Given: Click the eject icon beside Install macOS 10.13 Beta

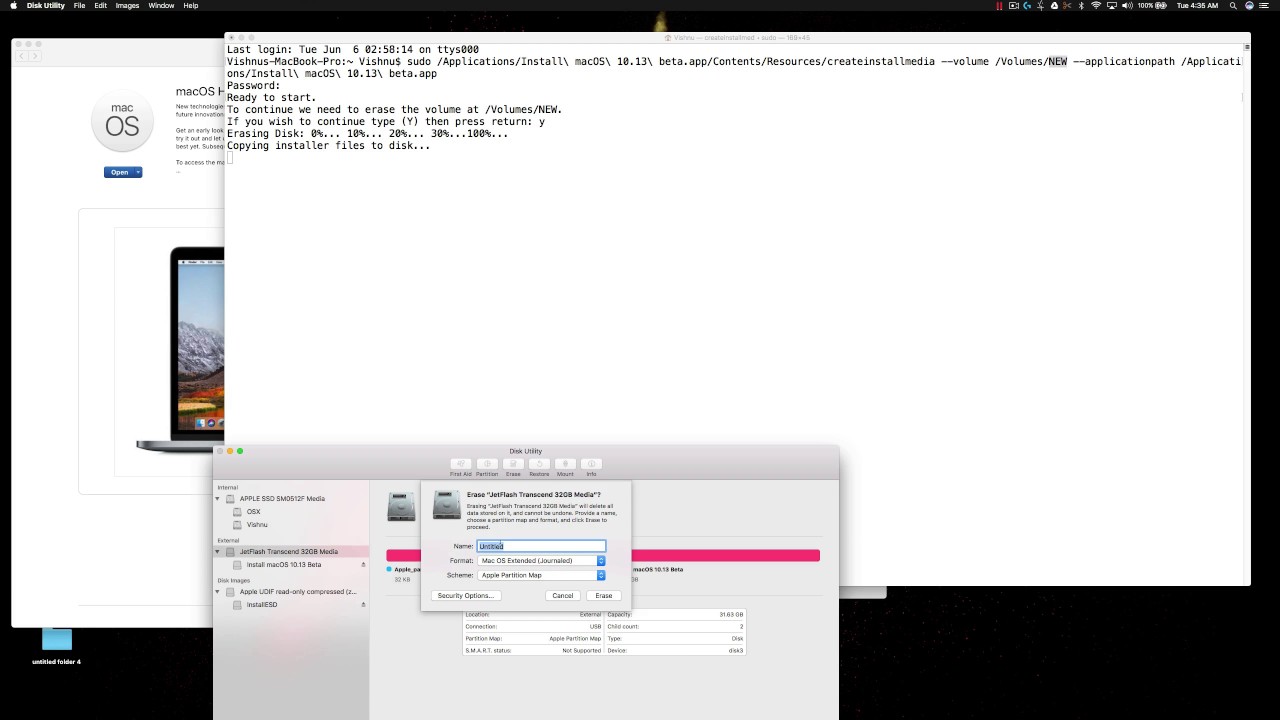Looking at the screenshot, I should (363, 565).
